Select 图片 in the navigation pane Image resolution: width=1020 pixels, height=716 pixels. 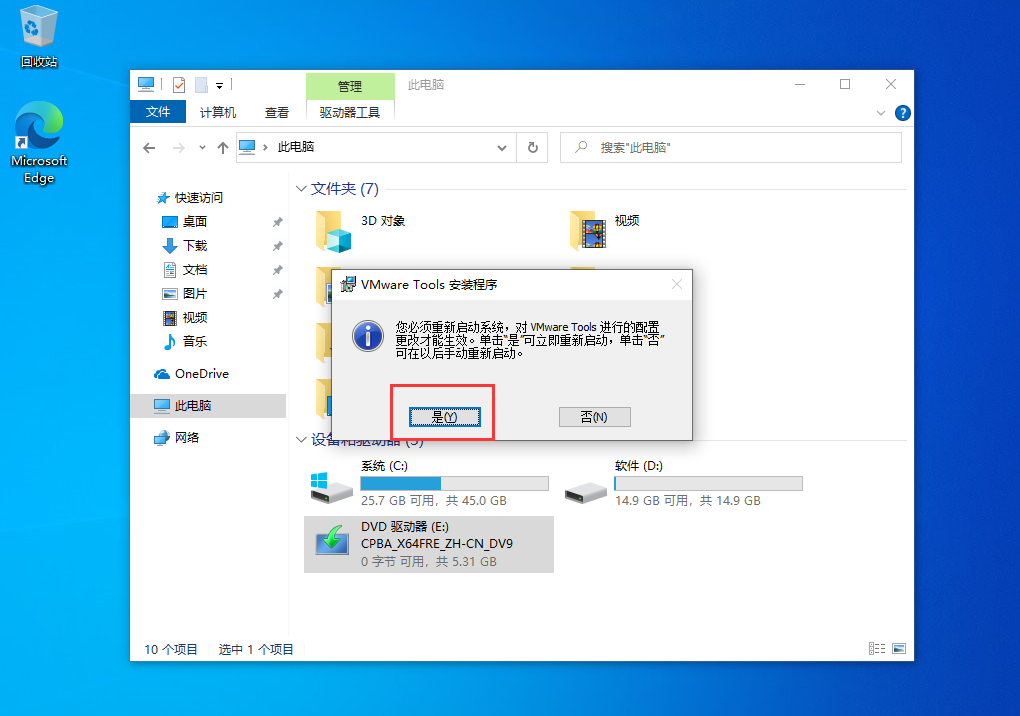coord(195,294)
